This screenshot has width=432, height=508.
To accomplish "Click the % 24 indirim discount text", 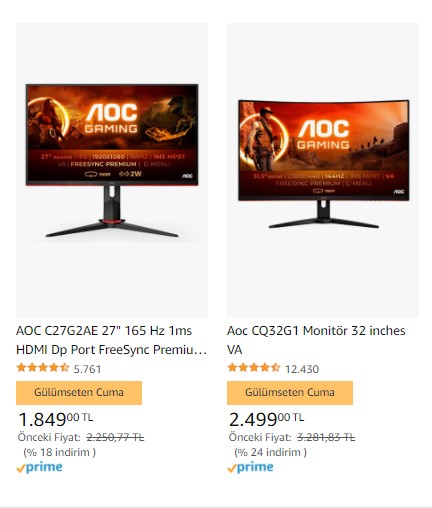I will [271, 452].
